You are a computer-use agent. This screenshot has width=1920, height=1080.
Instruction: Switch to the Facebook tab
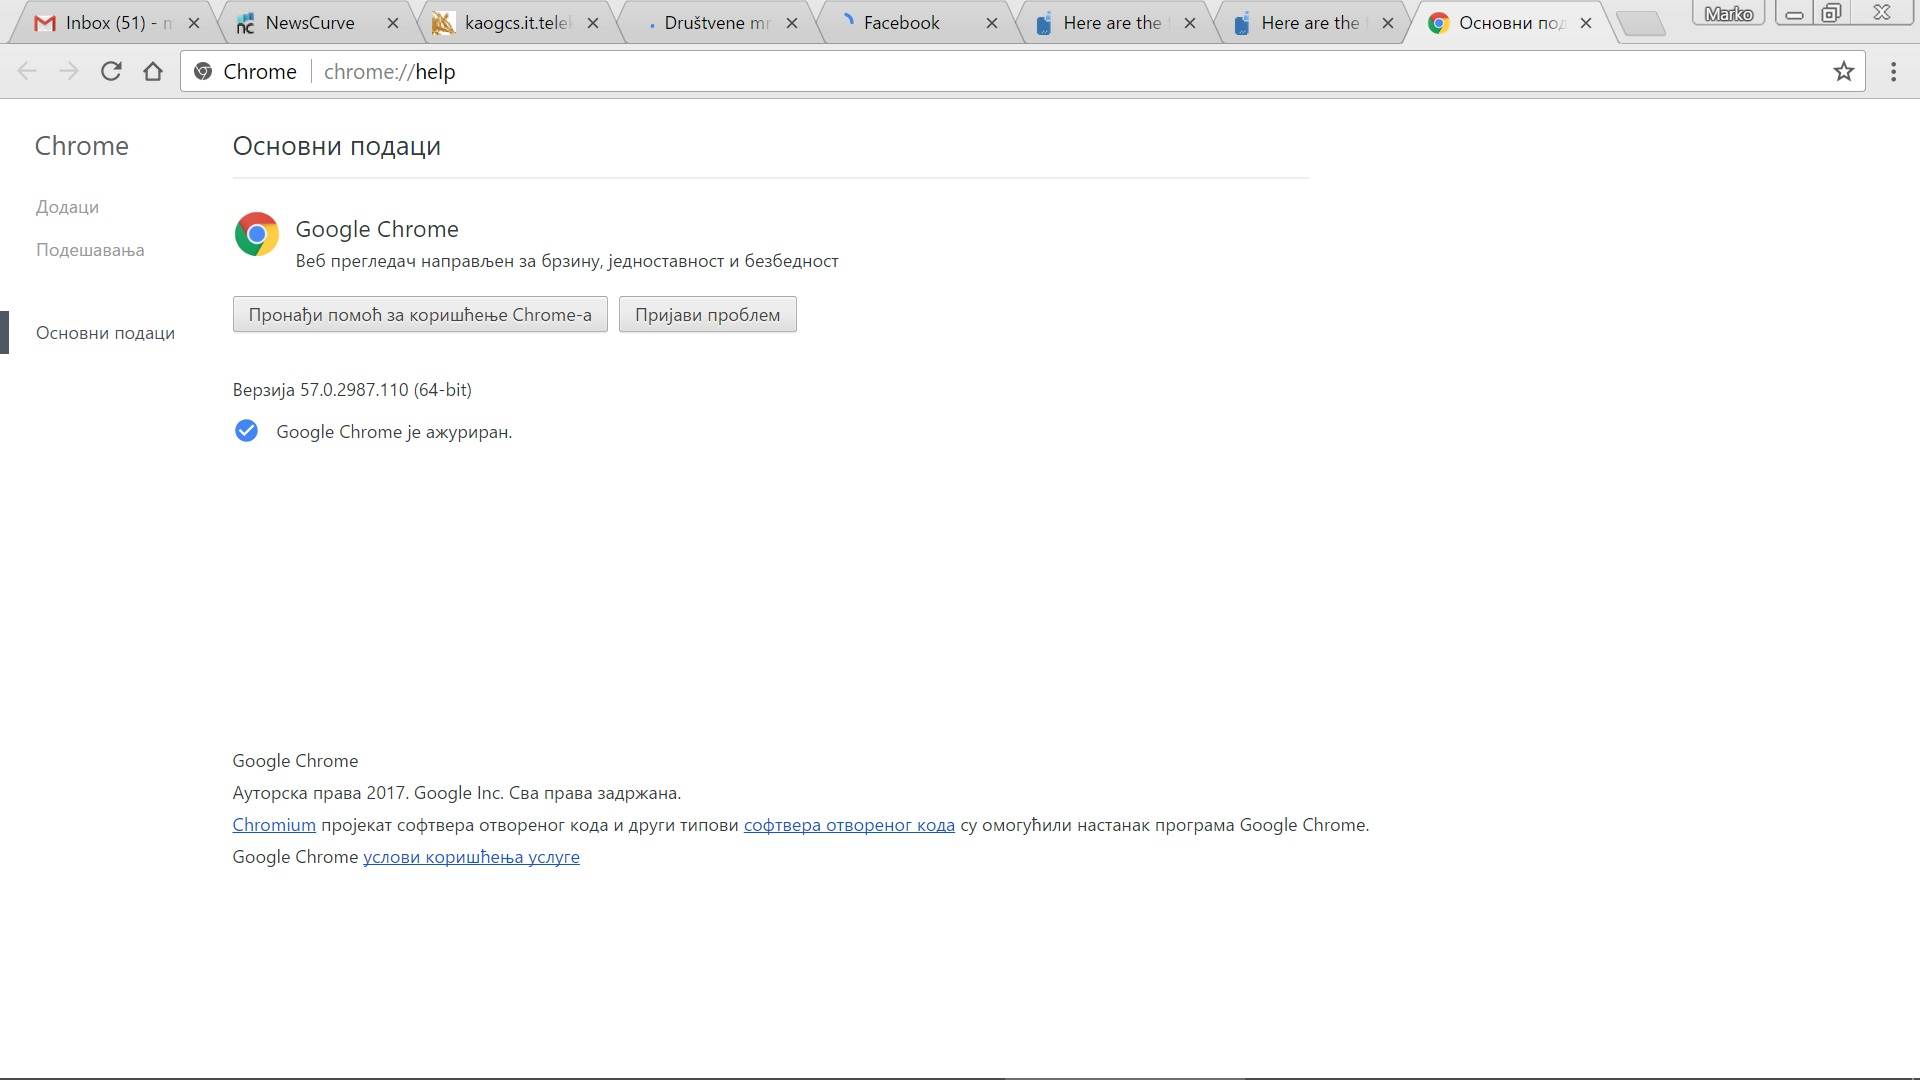click(x=900, y=22)
